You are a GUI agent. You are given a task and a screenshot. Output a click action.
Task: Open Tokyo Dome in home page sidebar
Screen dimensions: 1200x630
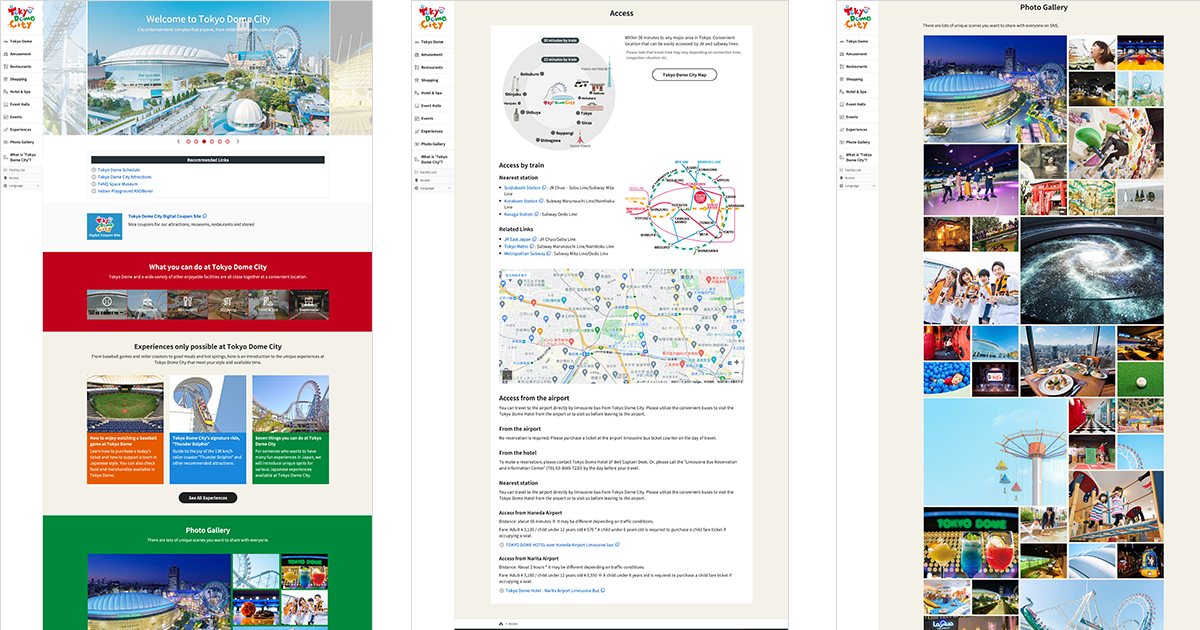21,42
